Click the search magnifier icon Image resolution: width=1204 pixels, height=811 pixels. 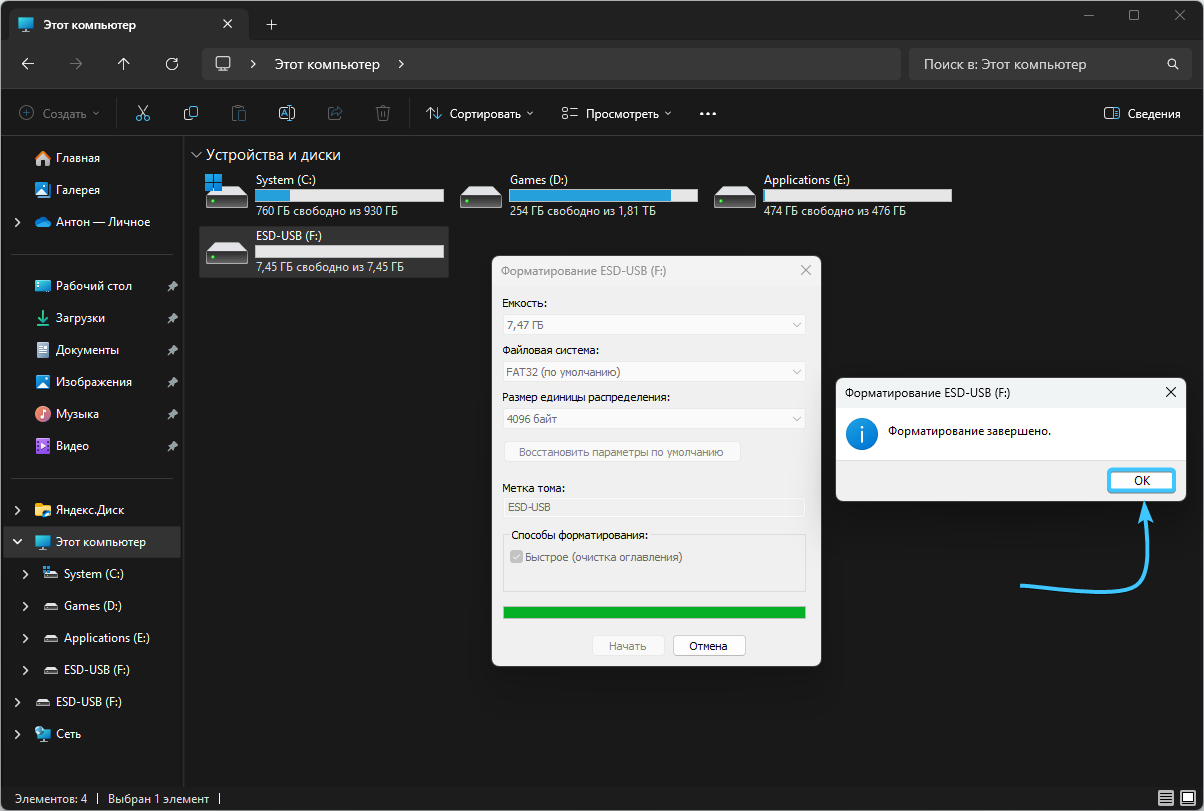tap(1173, 64)
